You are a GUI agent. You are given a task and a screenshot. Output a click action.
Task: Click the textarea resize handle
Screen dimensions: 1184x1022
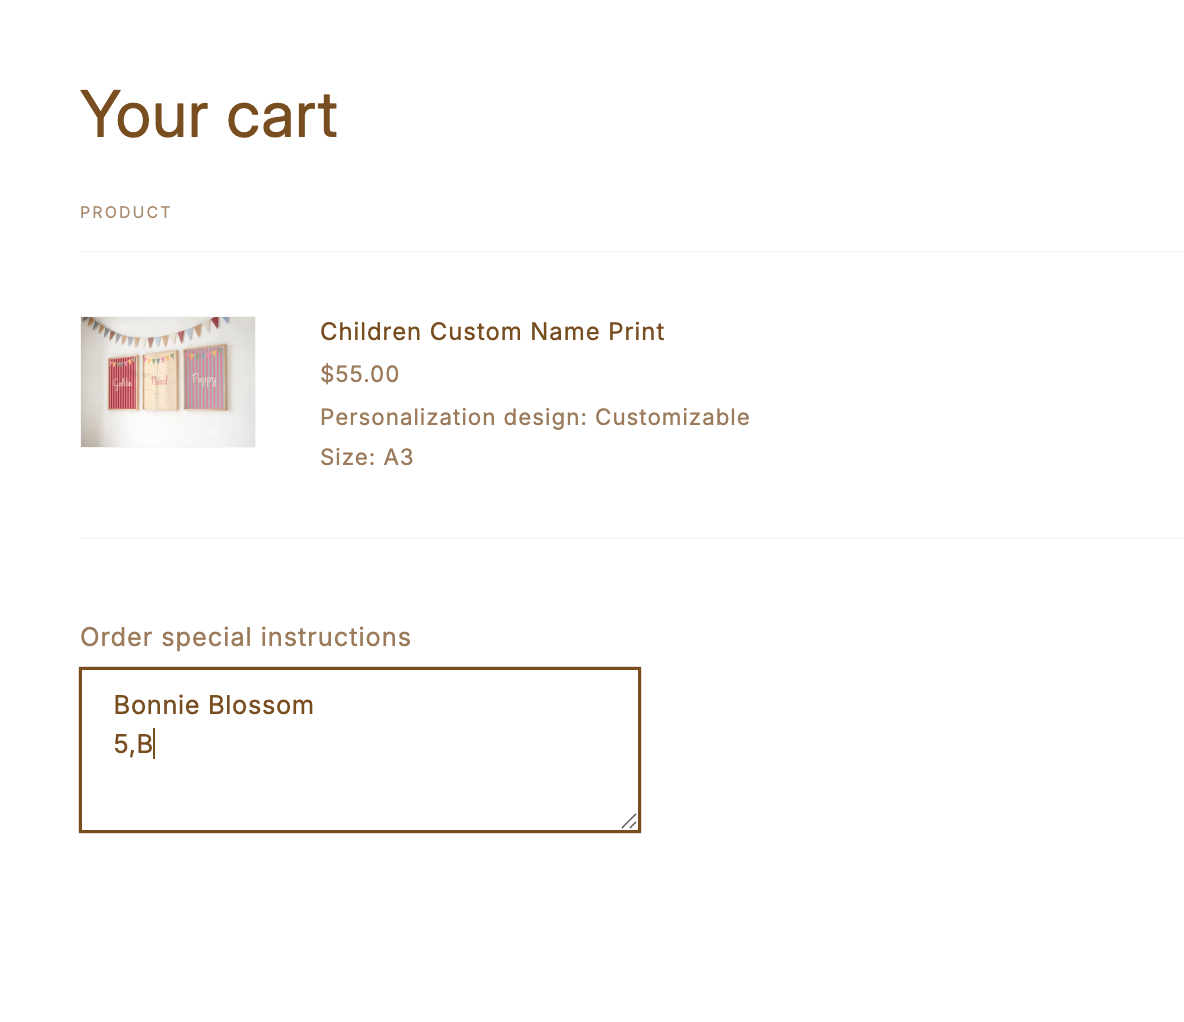629,821
